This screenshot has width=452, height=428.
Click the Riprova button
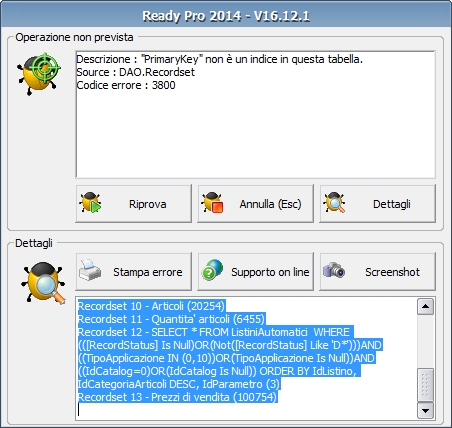pos(134,203)
